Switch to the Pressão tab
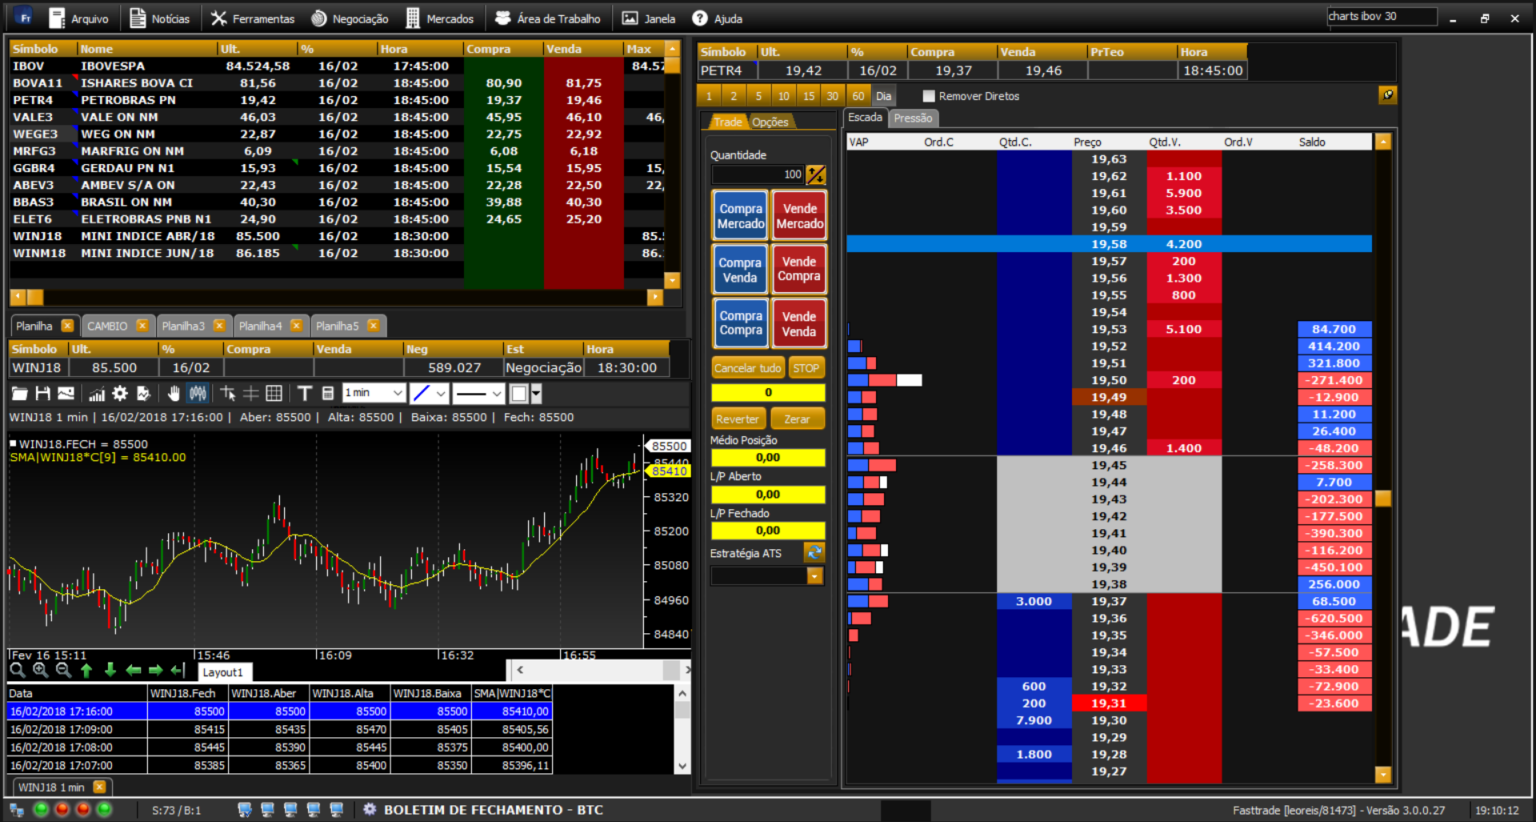 tap(913, 118)
